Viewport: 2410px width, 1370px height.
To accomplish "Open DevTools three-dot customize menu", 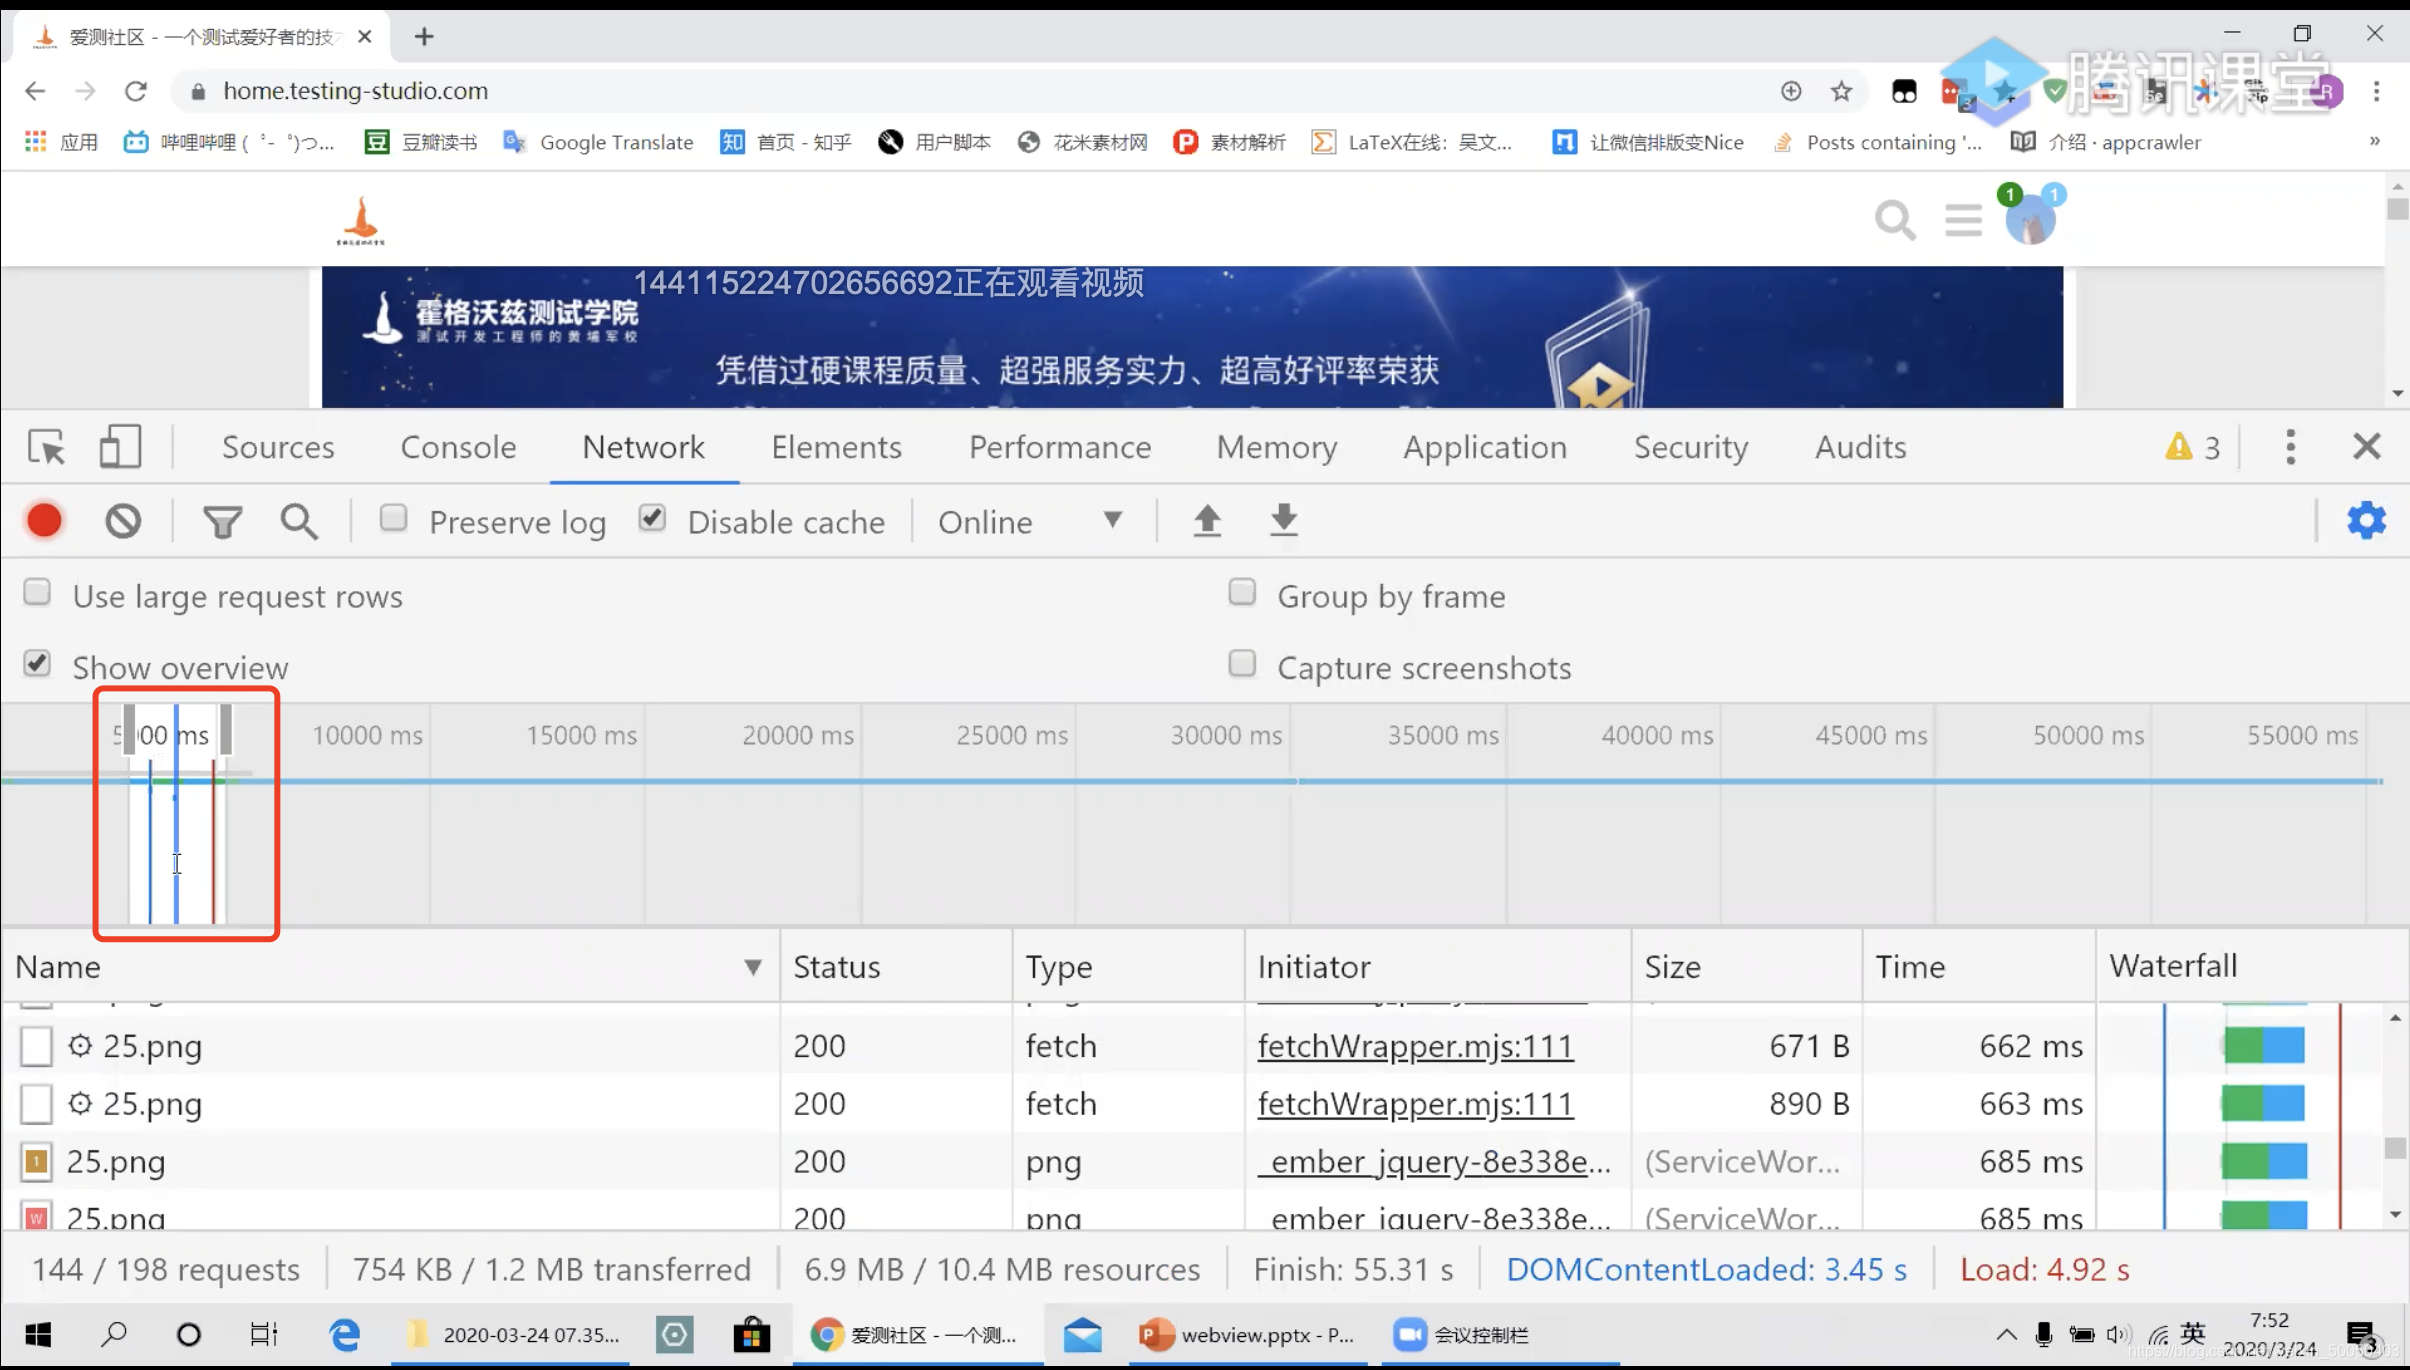I will pos(2290,447).
